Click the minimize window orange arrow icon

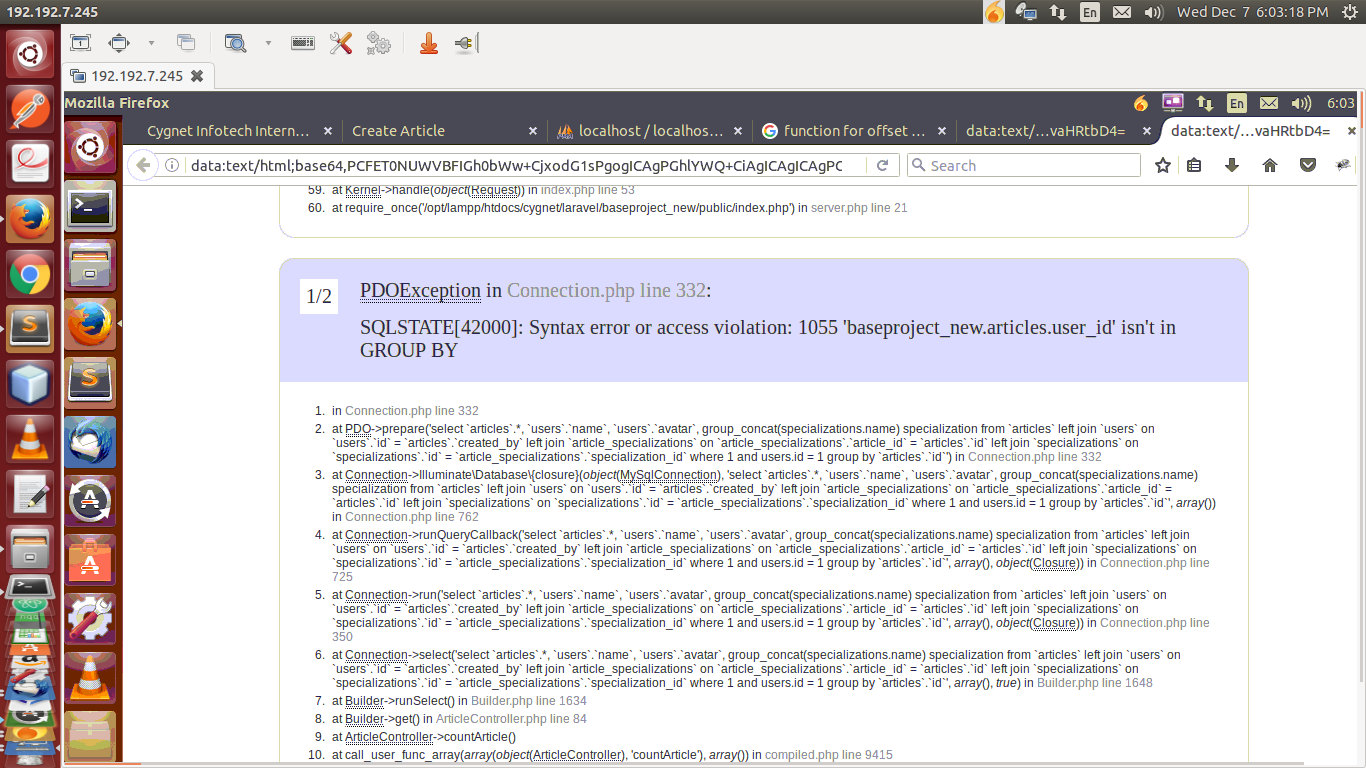pos(429,43)
